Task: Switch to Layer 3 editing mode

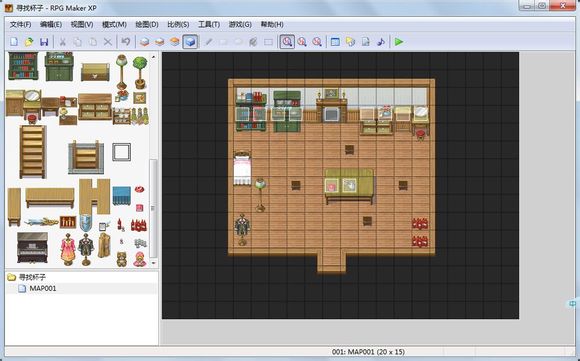Action: (x=175, y=42)
